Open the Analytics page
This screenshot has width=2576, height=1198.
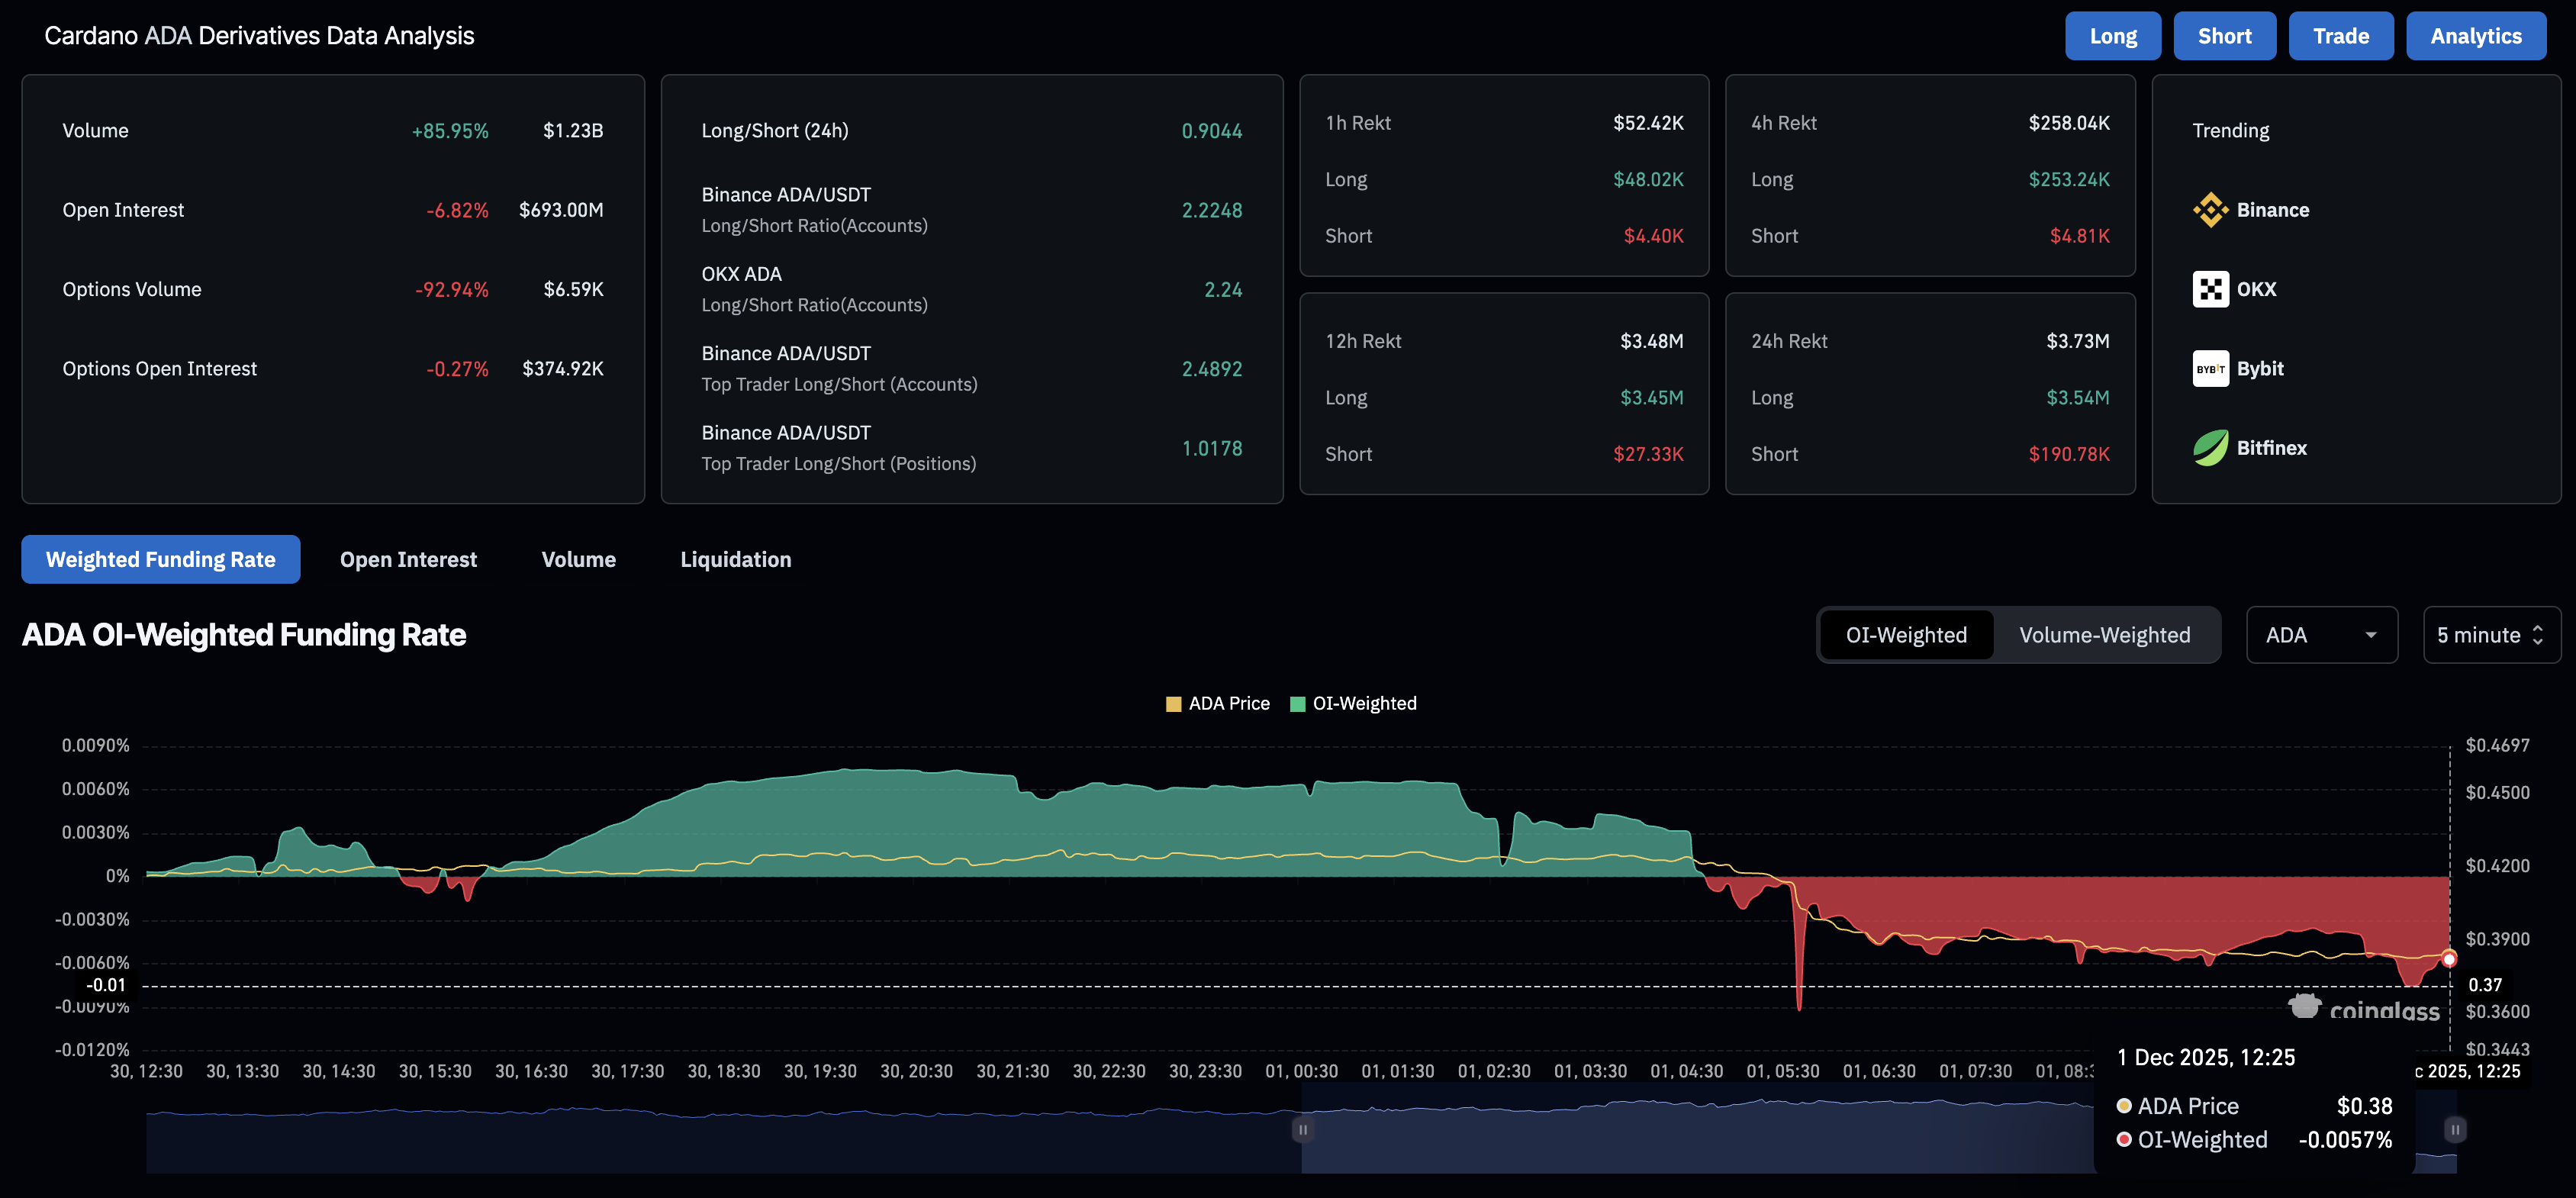(2476, 35)
